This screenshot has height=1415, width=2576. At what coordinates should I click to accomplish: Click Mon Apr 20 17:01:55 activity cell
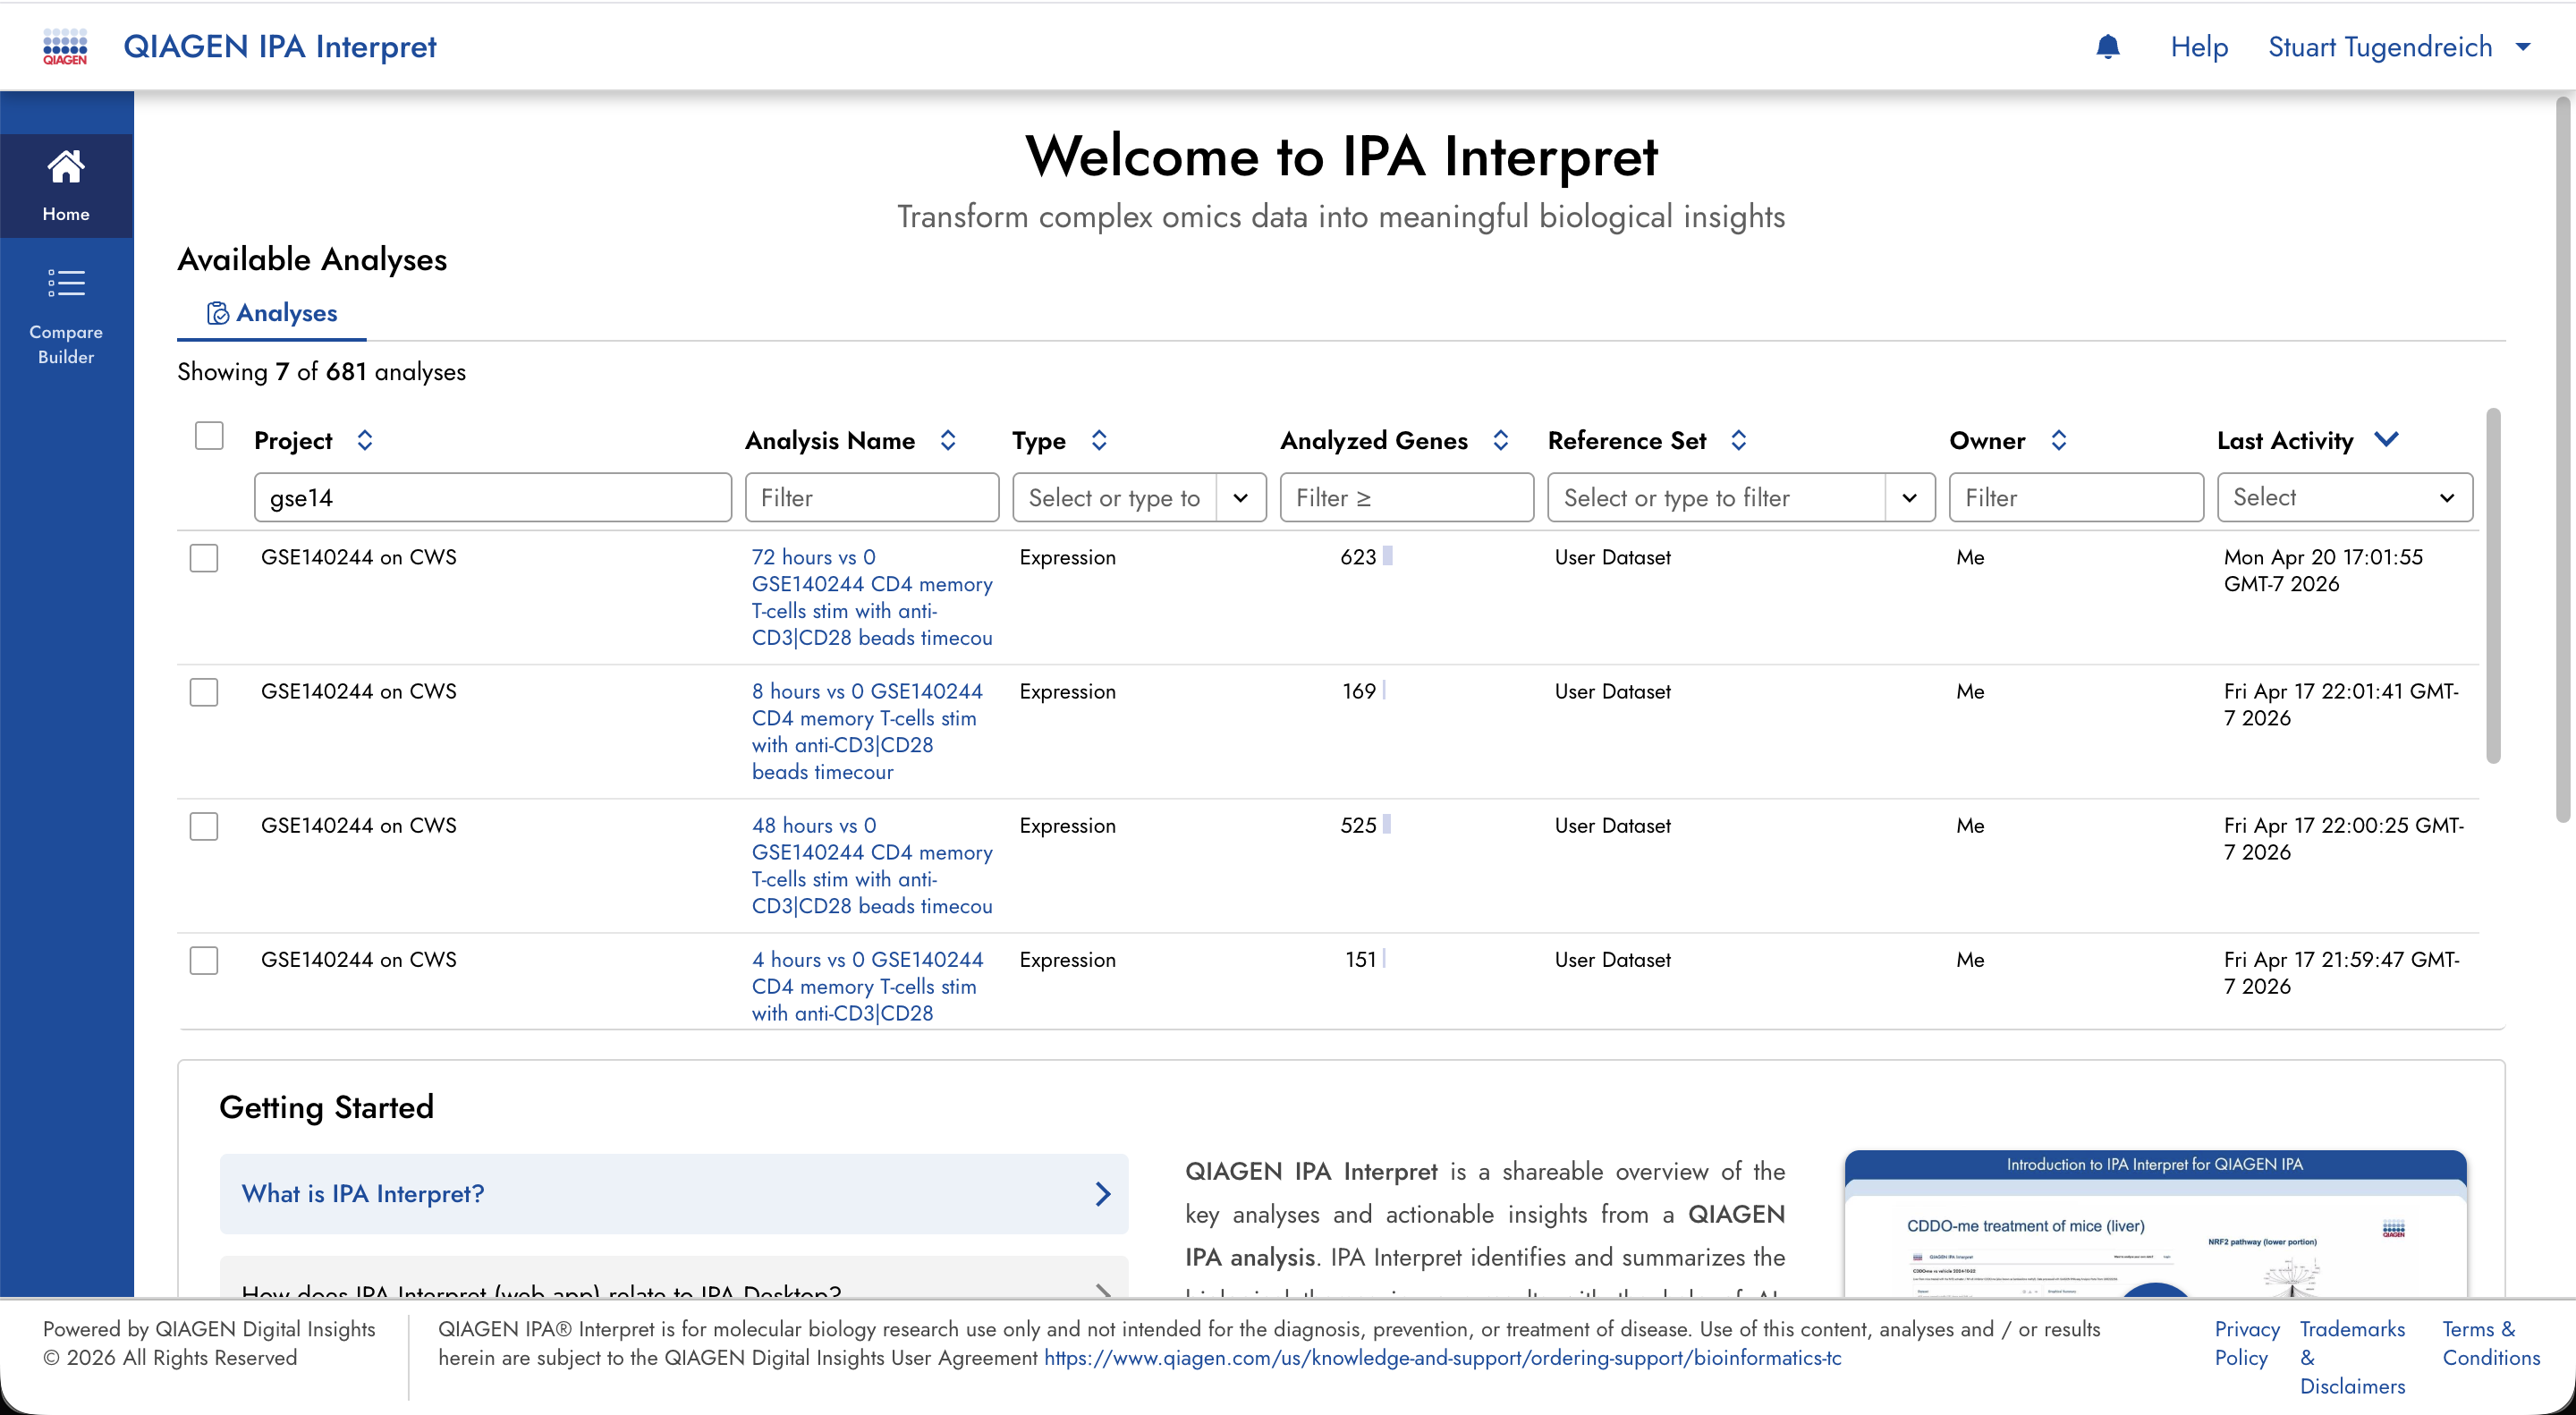tap(2323, 570)
